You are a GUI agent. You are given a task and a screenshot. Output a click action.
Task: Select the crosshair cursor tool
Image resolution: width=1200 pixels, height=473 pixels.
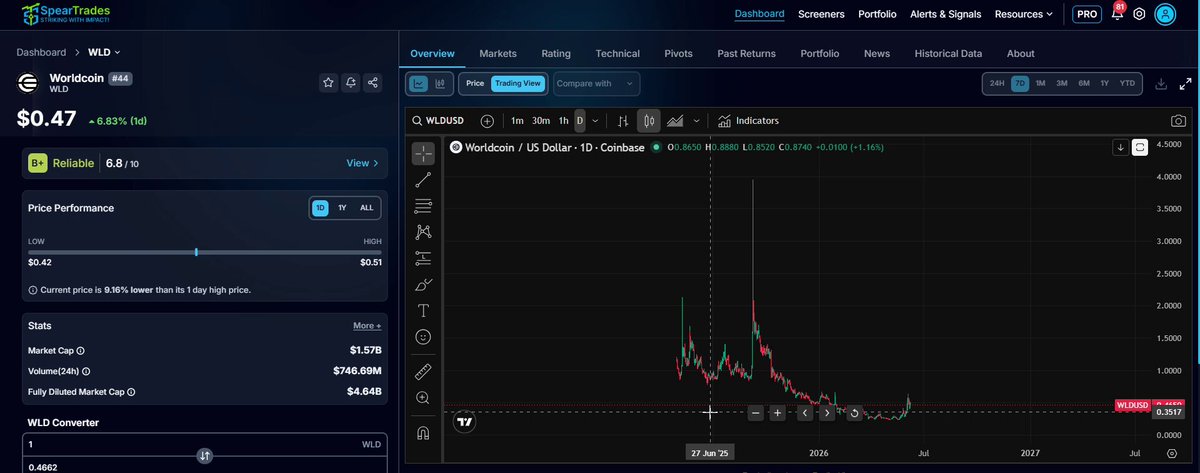click(423, 153)
